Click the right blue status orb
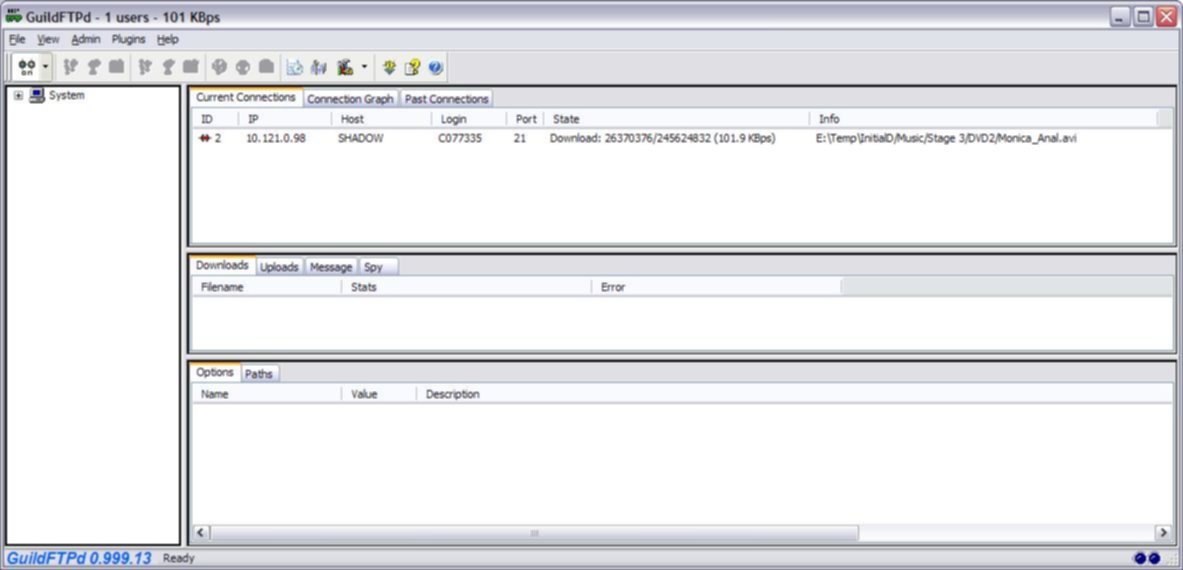 [1154, 558]
